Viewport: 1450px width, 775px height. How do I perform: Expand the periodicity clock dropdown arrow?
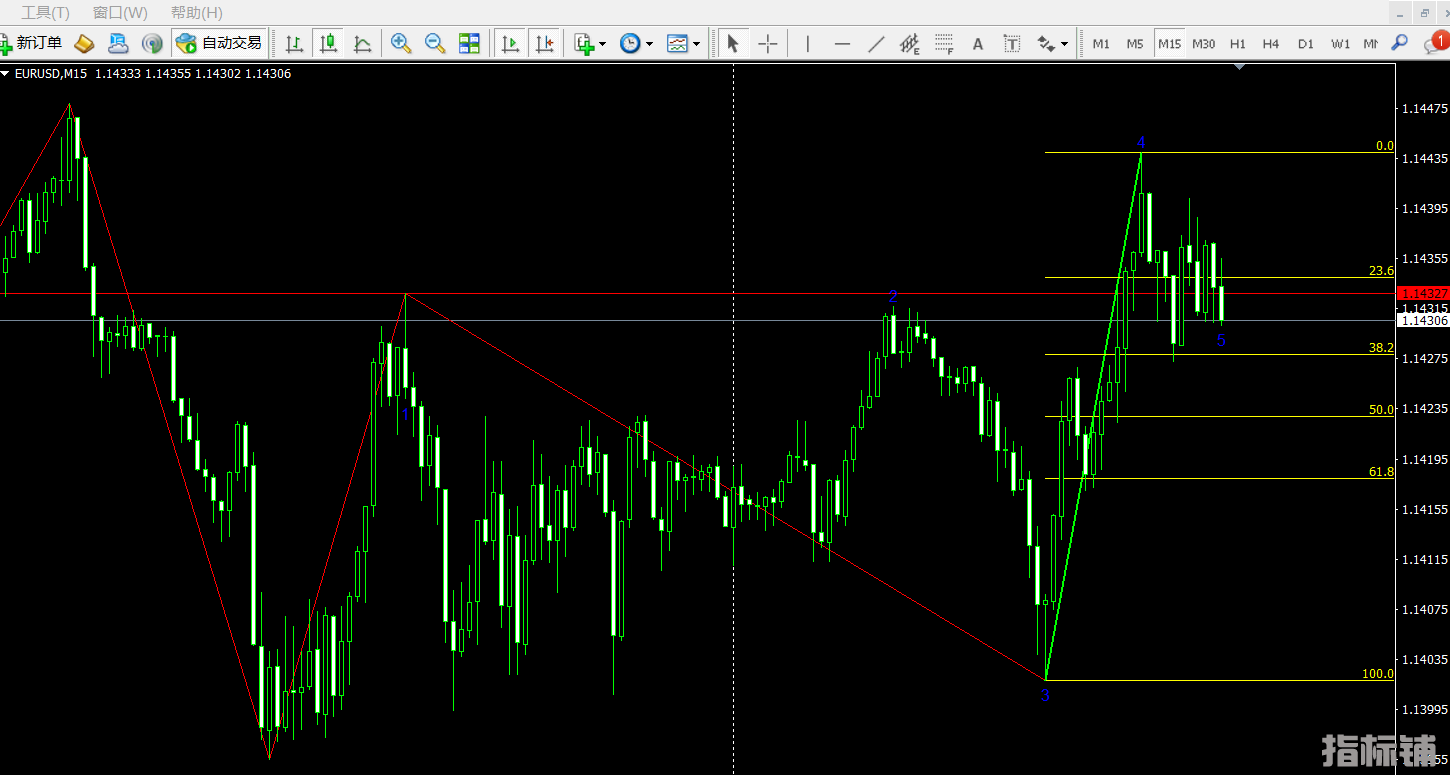[649, 44]
